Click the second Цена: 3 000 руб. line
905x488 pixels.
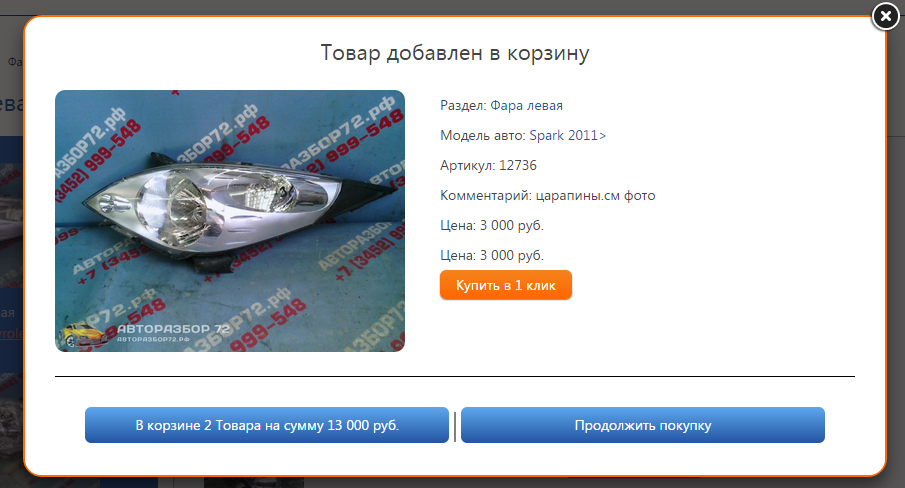click(x=492, y=256)
